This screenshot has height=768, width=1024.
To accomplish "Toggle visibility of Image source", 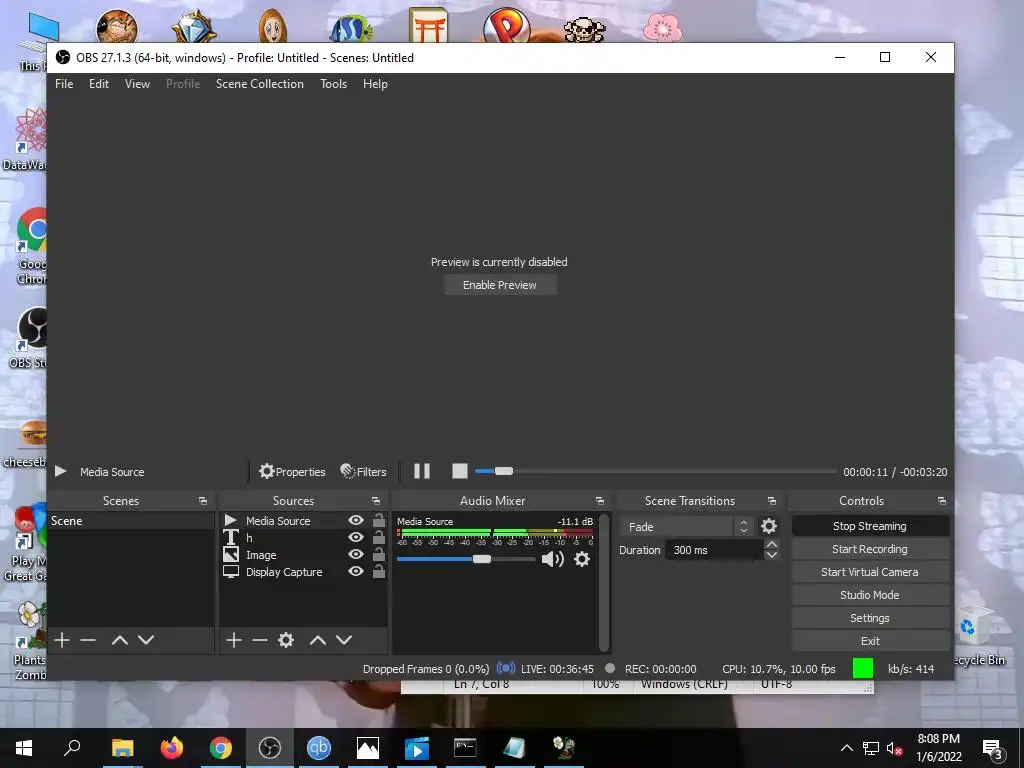I will [x=356, y=554].
